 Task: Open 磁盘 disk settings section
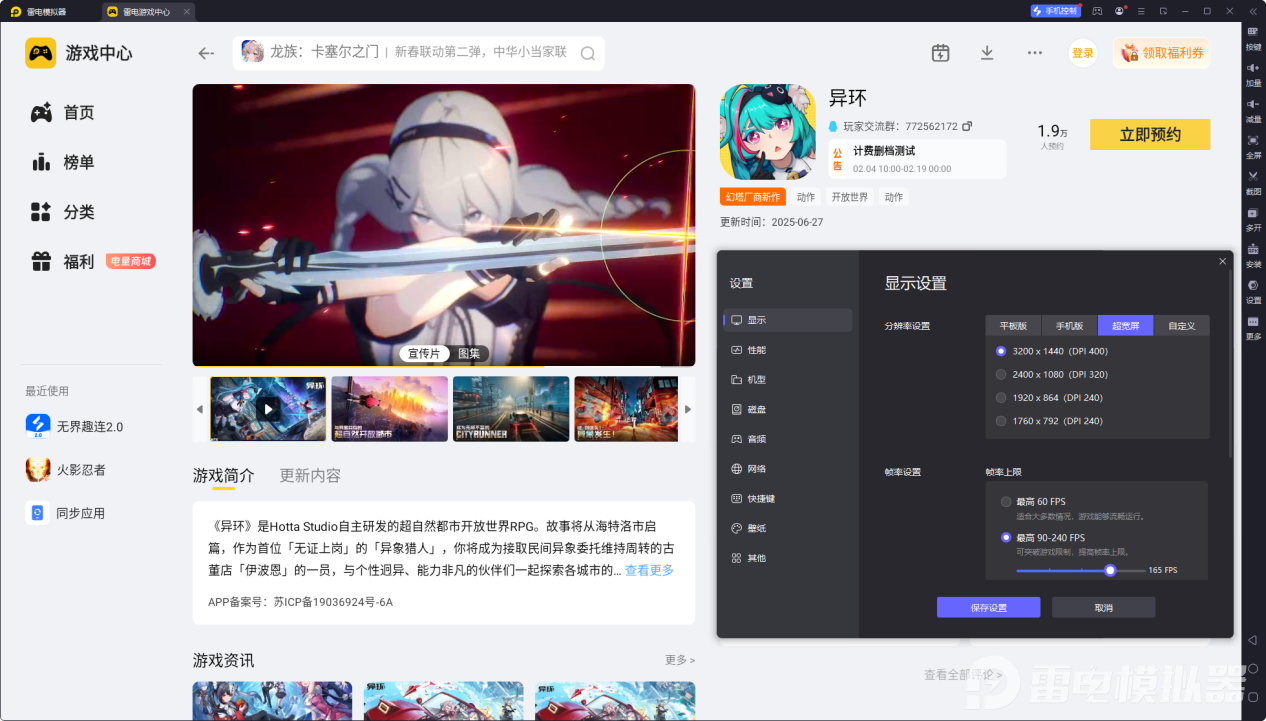(787, 409)
